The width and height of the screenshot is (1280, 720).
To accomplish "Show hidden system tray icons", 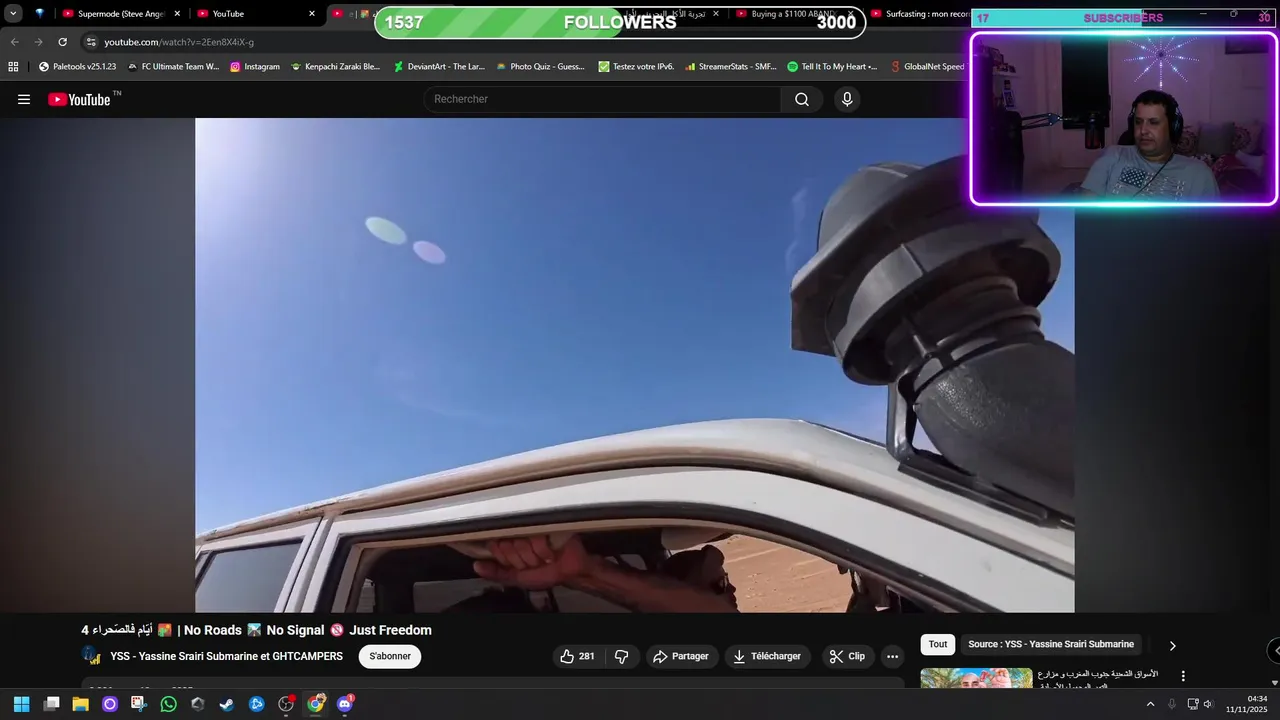I will (1150, 704).
